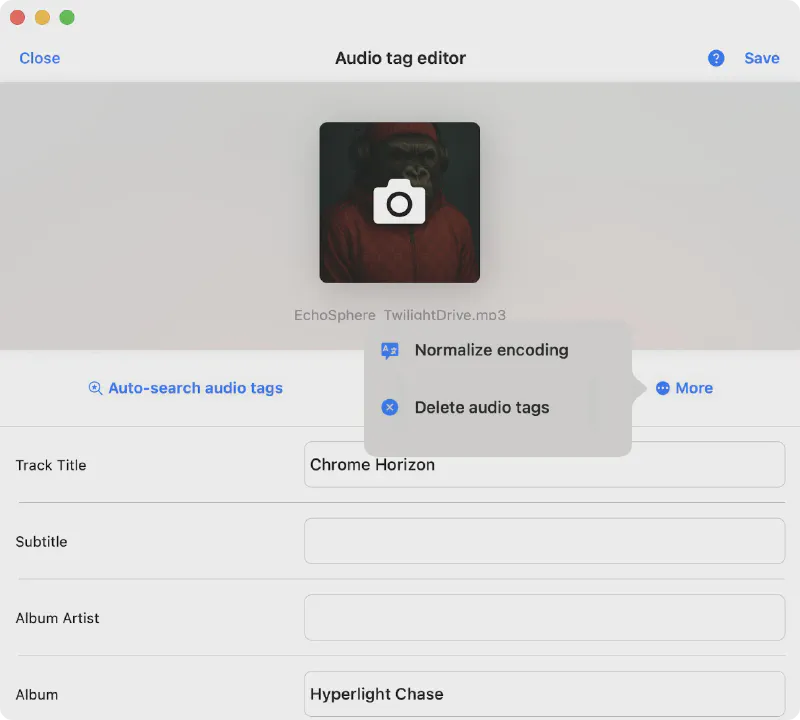Select the Album field containing Hyperlight Chase
800x720 pixels.
click(544, 694)
